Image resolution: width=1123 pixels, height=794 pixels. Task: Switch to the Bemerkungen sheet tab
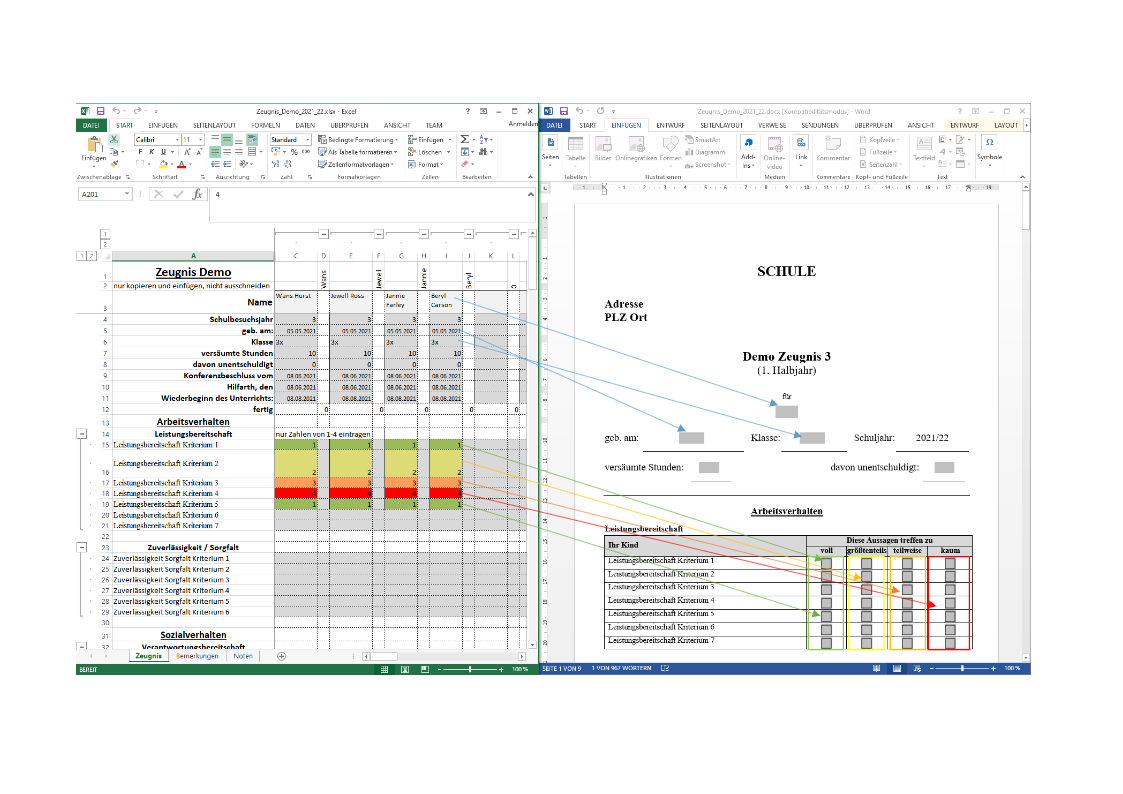point(197,656)
